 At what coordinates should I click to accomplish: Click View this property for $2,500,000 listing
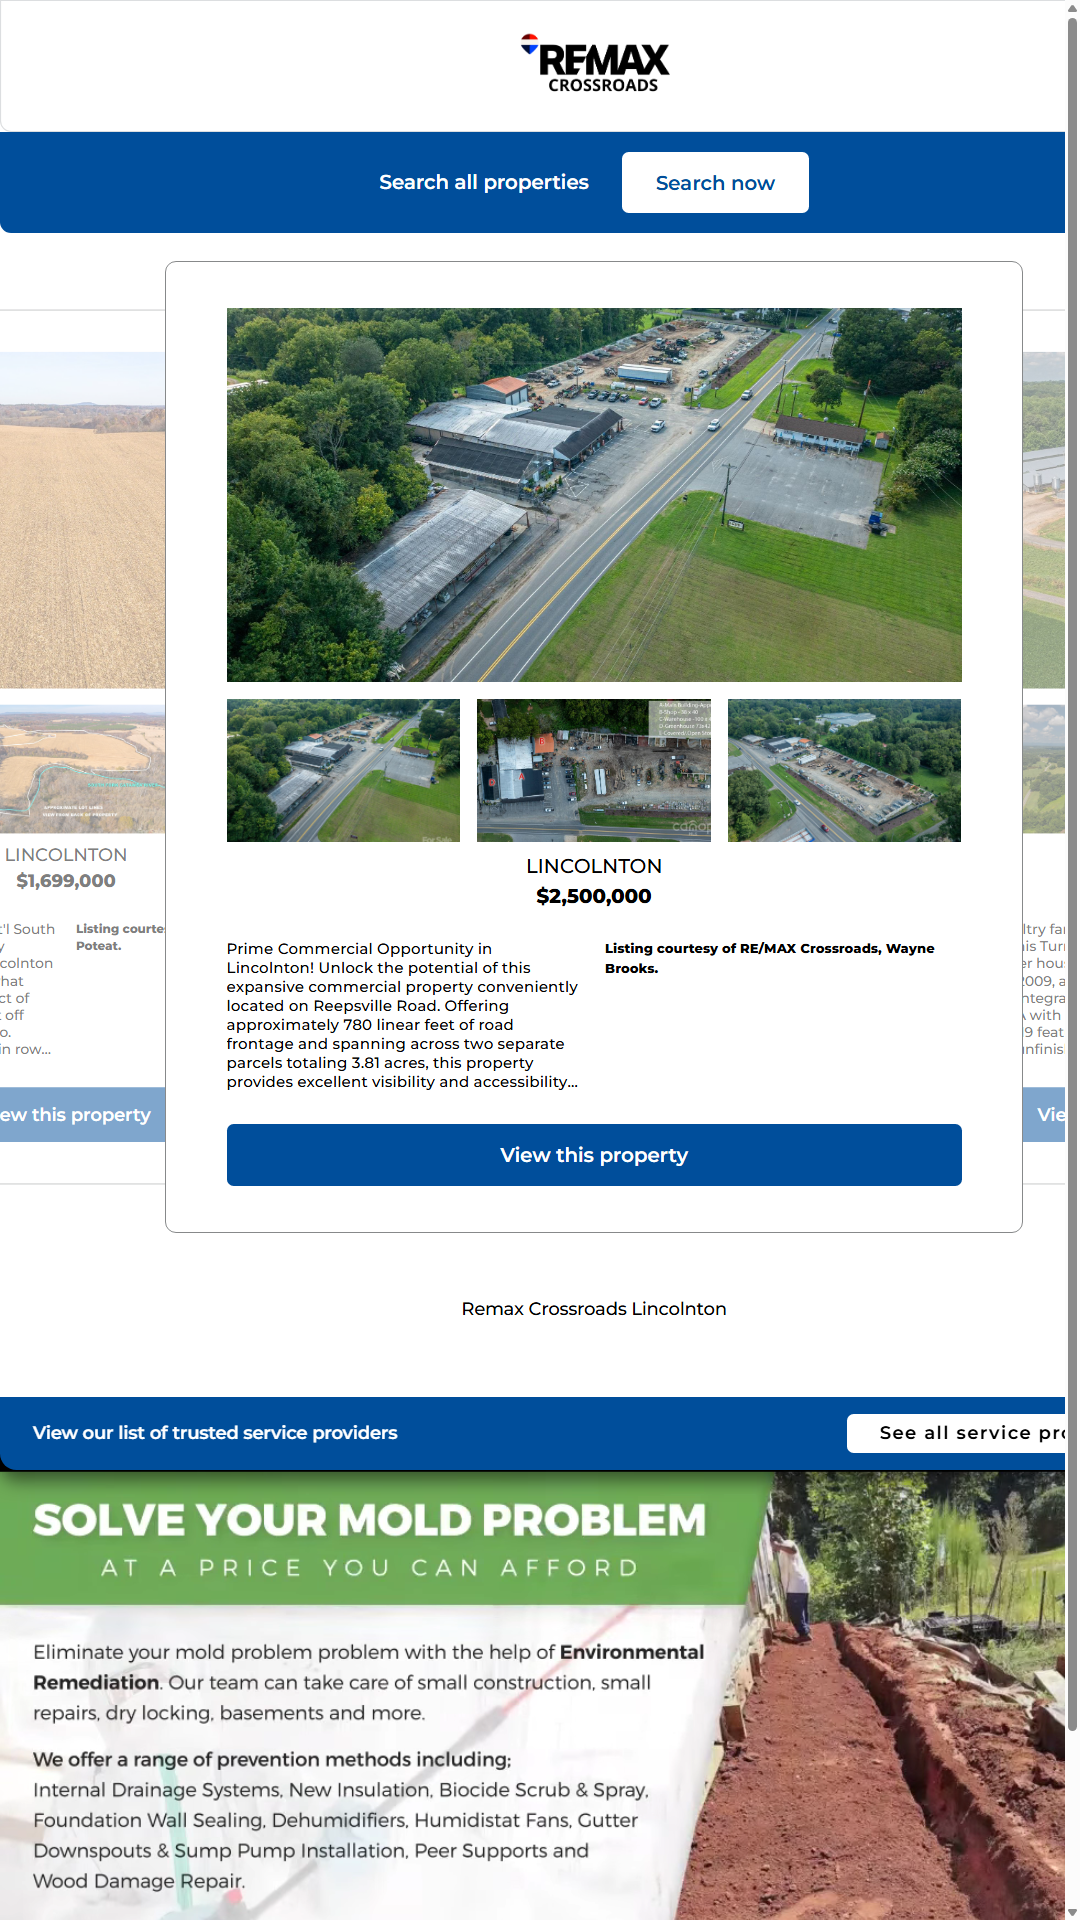[x=594, y=1155]
